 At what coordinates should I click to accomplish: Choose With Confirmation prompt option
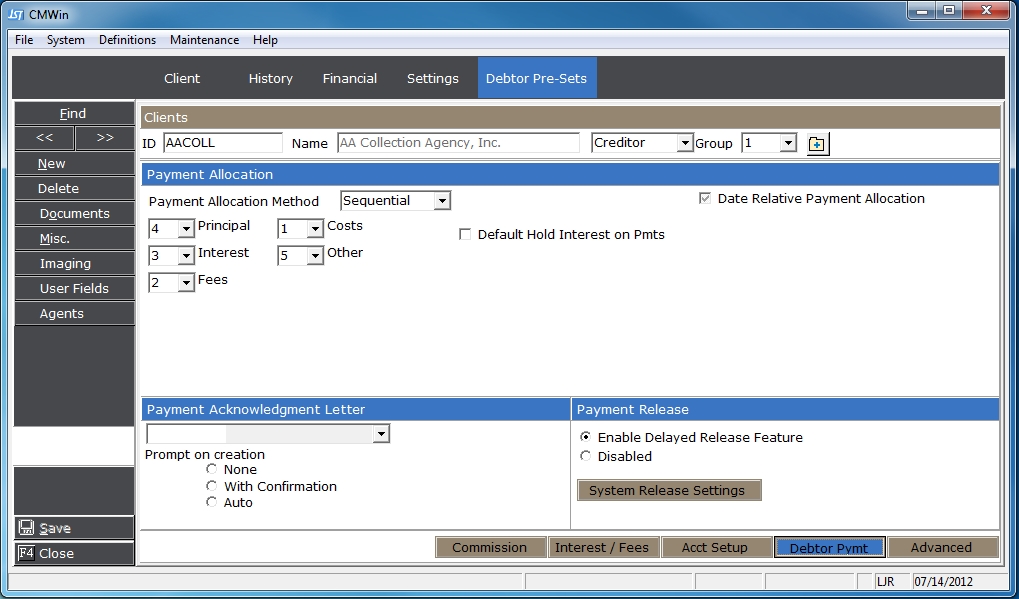pyautogui.click(x=212, y=486)
